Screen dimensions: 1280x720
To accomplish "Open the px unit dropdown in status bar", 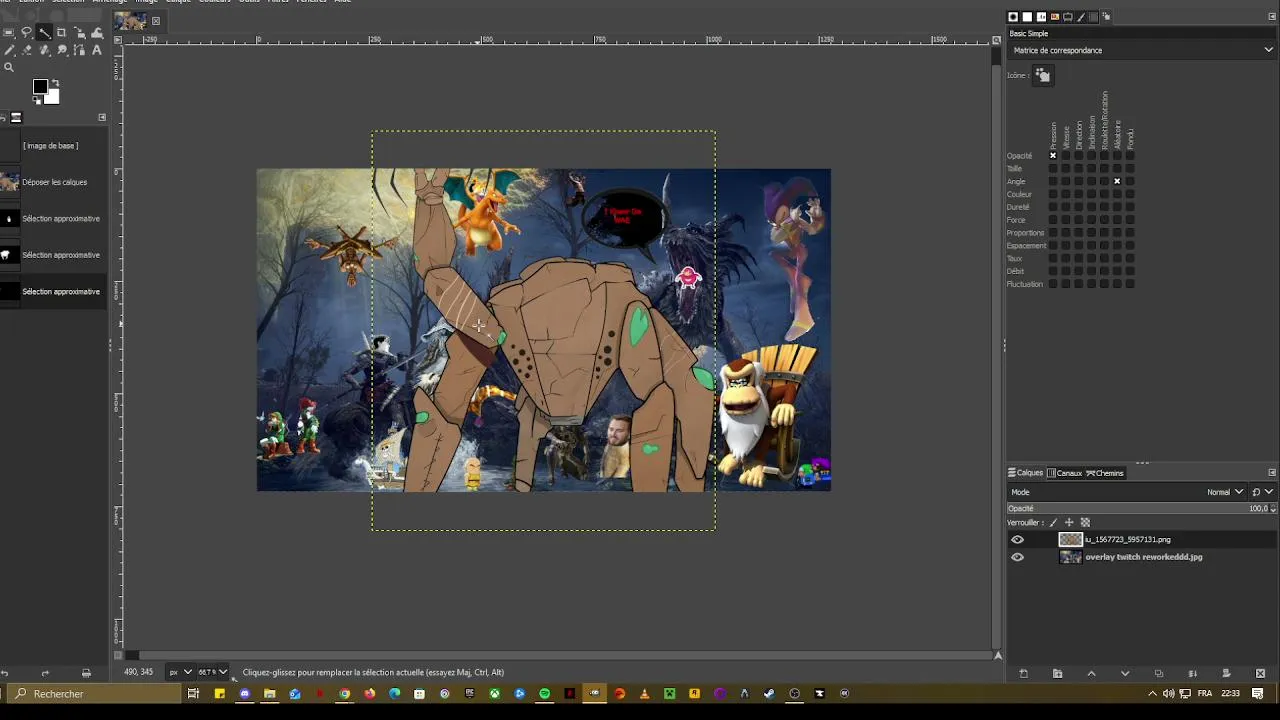I will click(x=180, y=672).
